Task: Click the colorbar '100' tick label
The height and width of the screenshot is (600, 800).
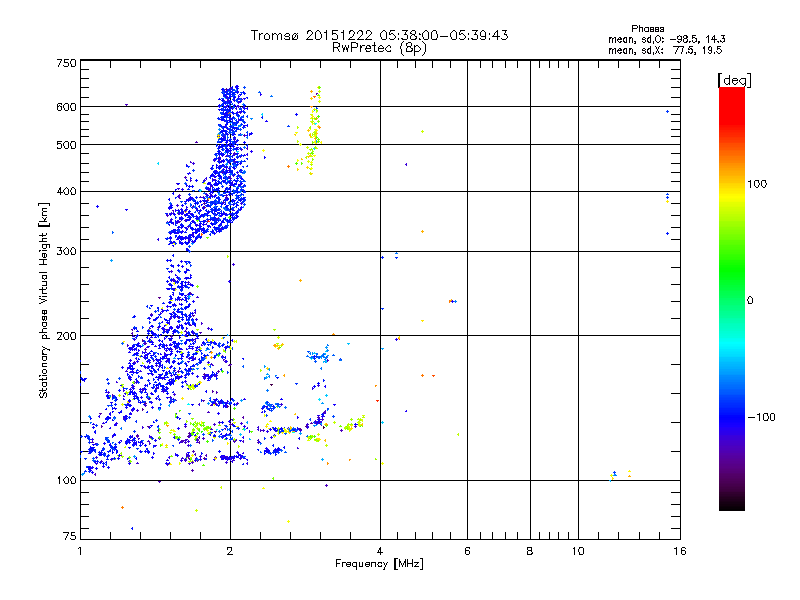Action: 757,184
